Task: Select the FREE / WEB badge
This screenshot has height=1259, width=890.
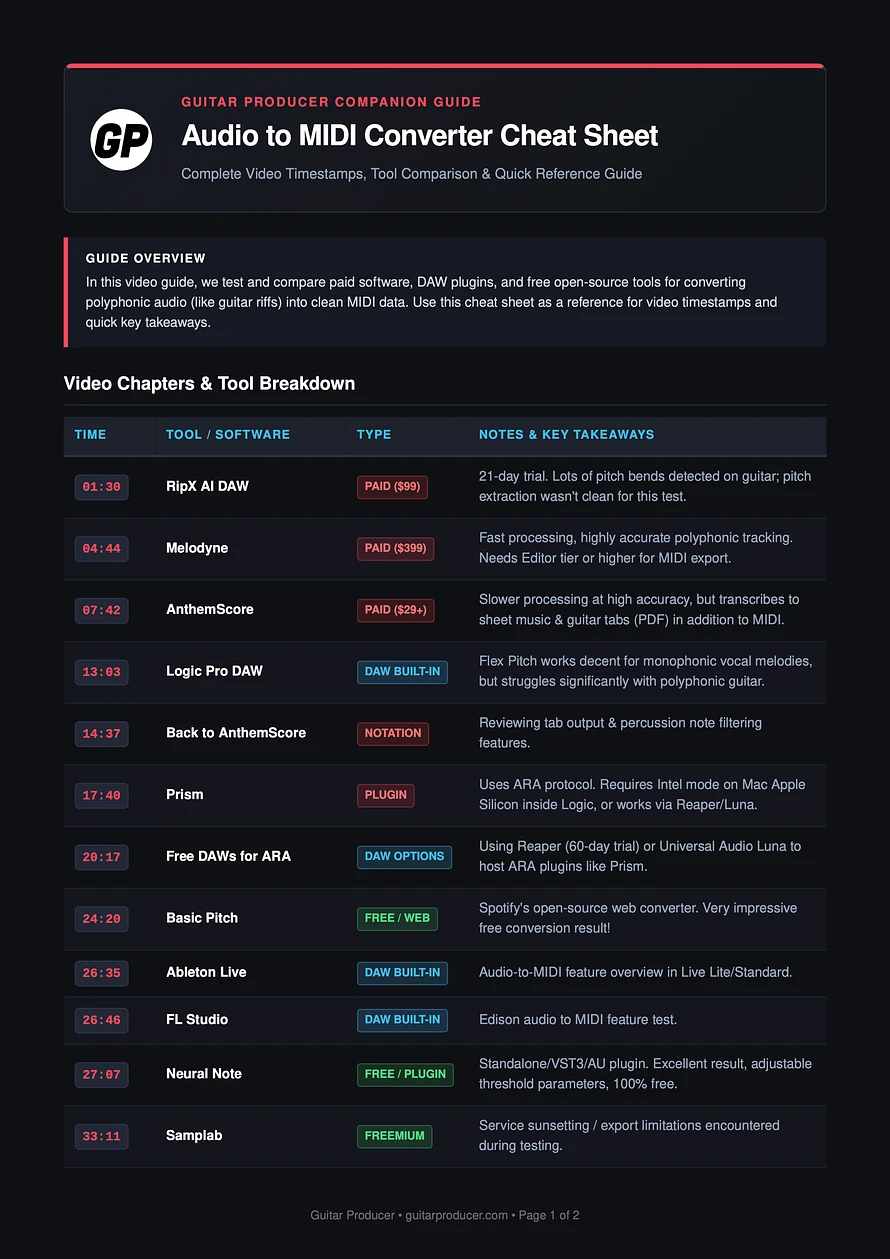Action: tap(397, 918)
